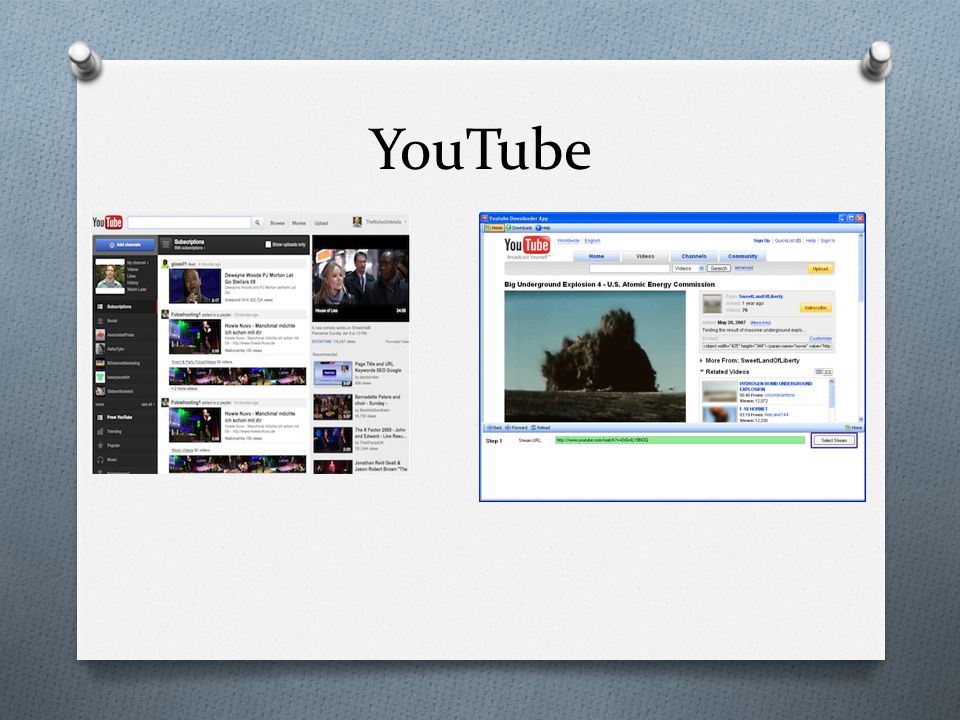This screenshot has width=960, height=720.
Task: Click the Reload button in Downloader App
Action: [x=541, y=428]
